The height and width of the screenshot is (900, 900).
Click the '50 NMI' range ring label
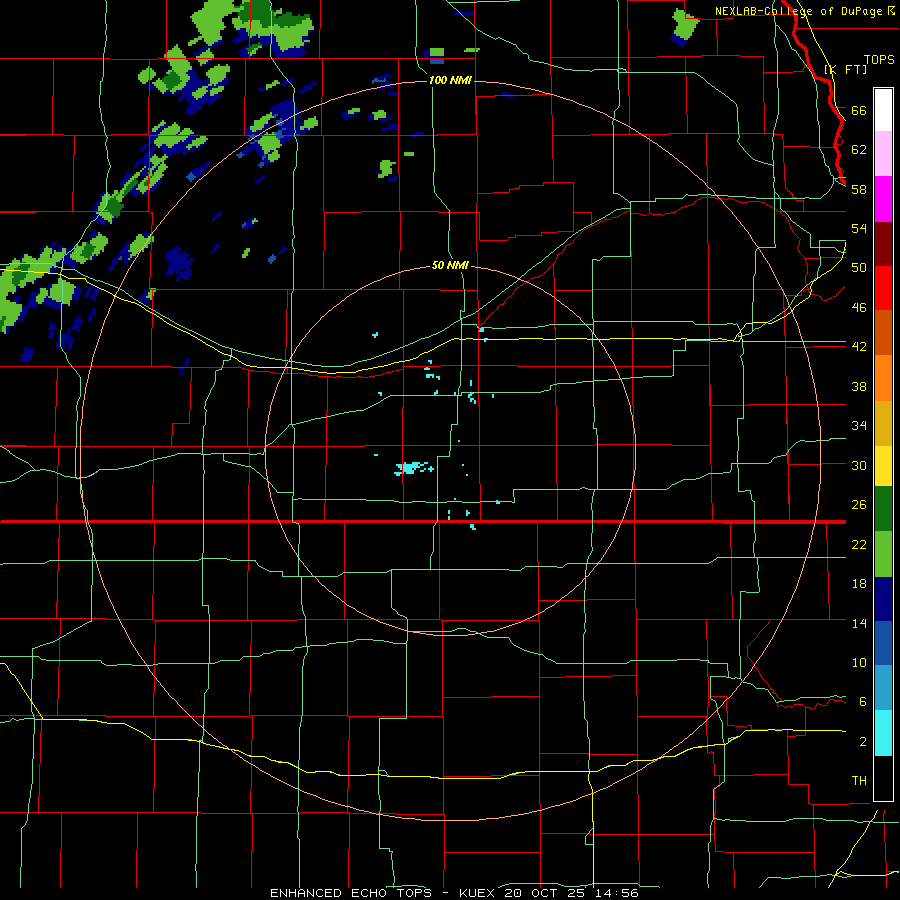450,265
